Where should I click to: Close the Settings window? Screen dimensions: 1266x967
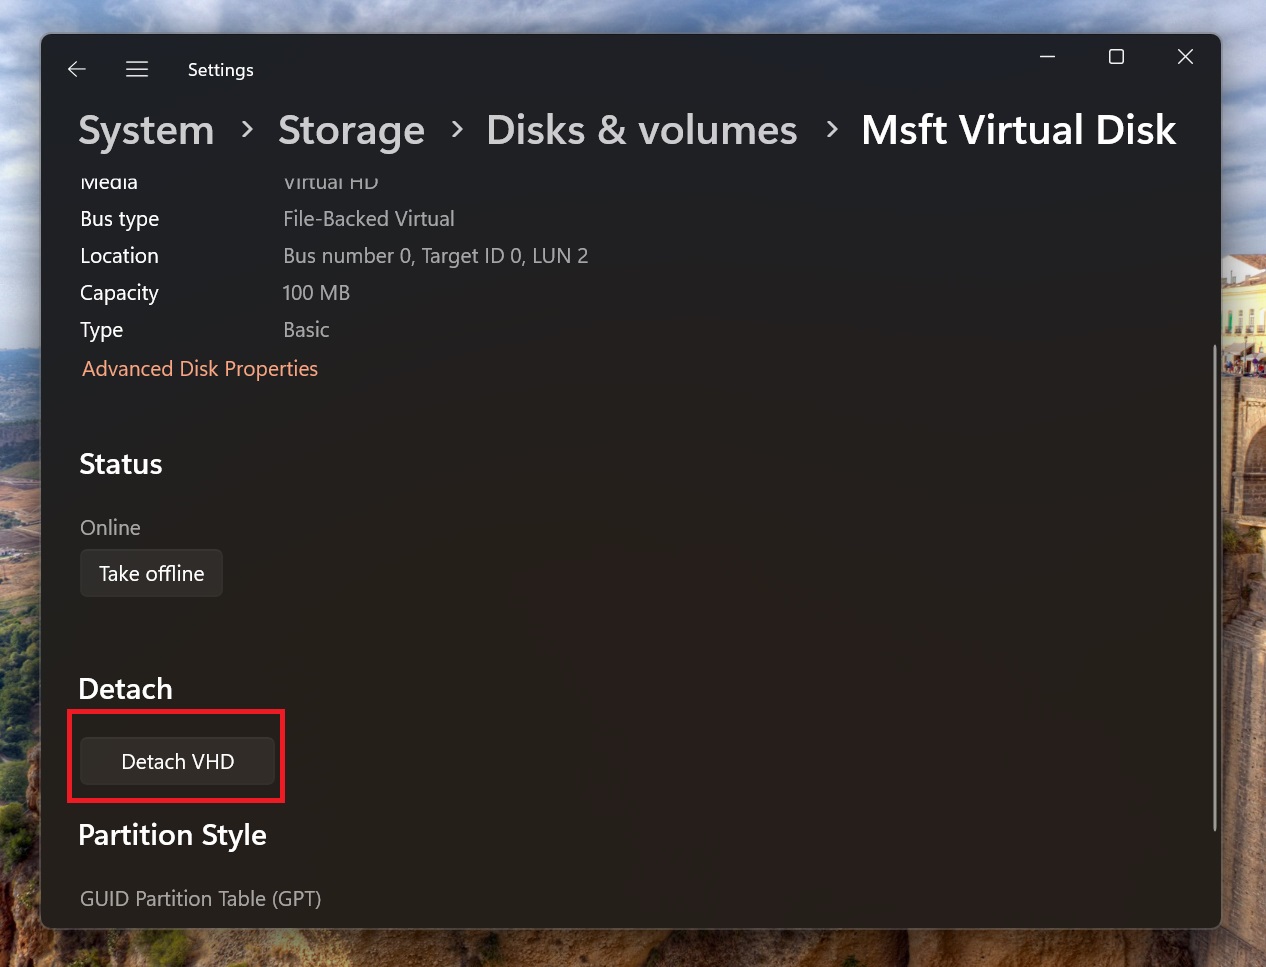[1185, 57]
